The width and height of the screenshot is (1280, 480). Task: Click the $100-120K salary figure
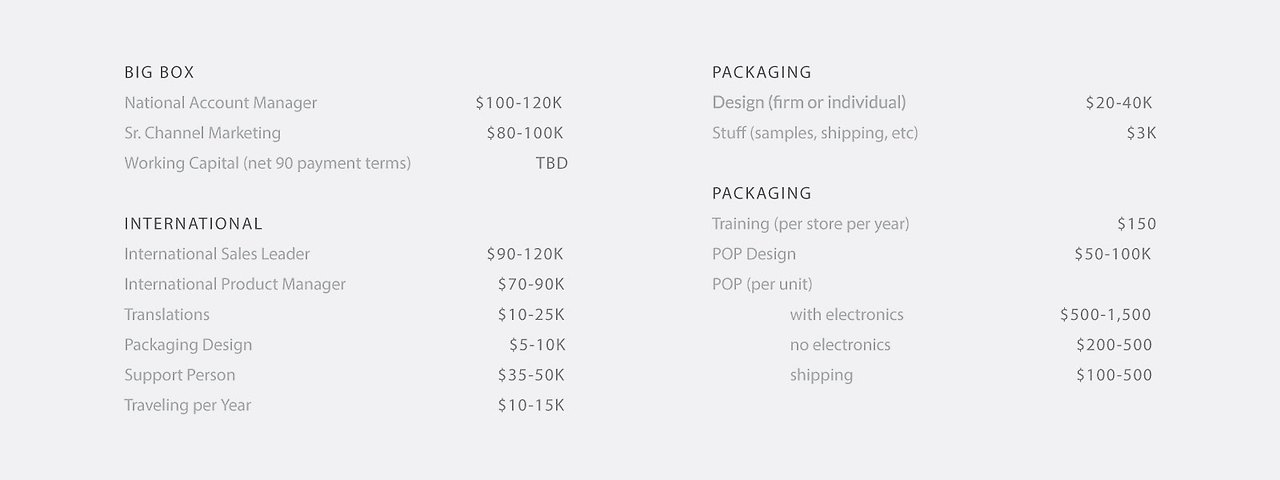click(519, 103)
